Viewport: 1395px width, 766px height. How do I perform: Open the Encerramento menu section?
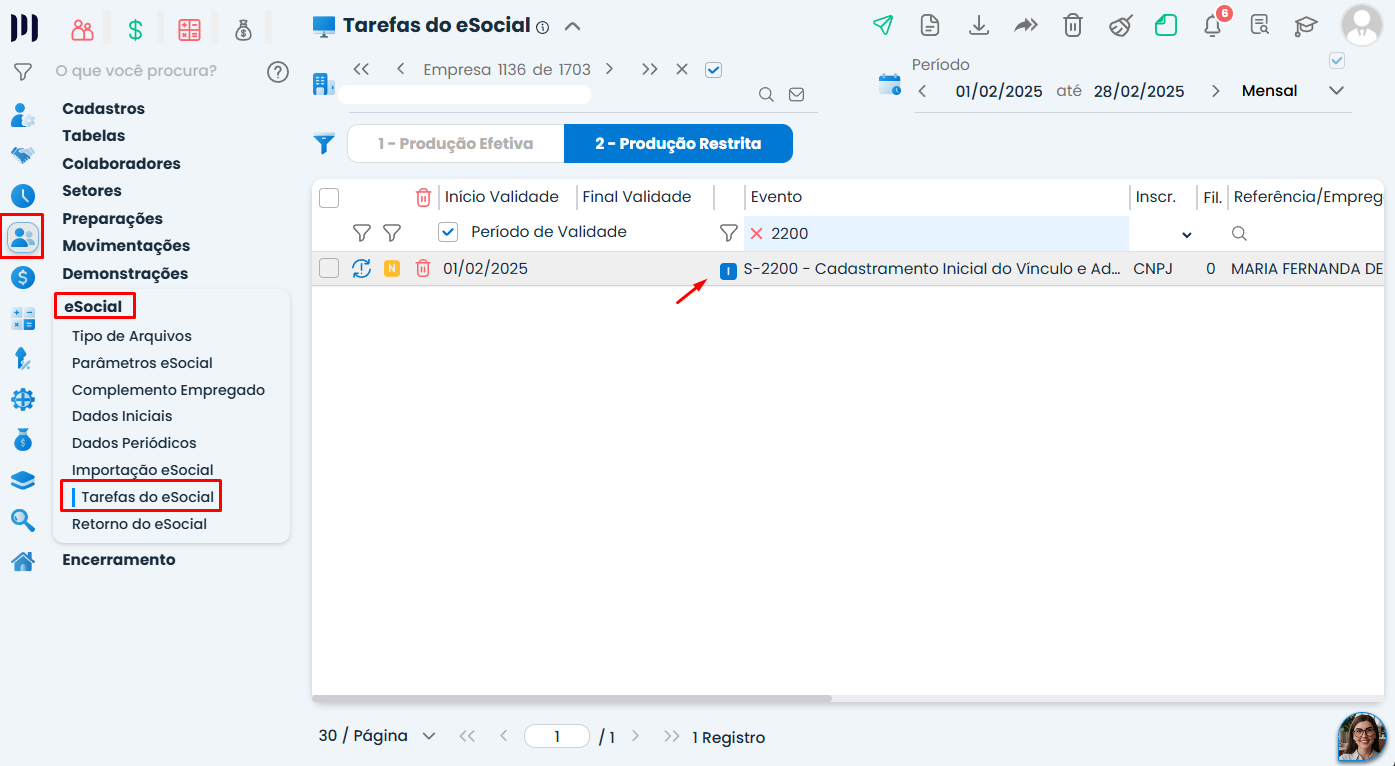[119, 560]
